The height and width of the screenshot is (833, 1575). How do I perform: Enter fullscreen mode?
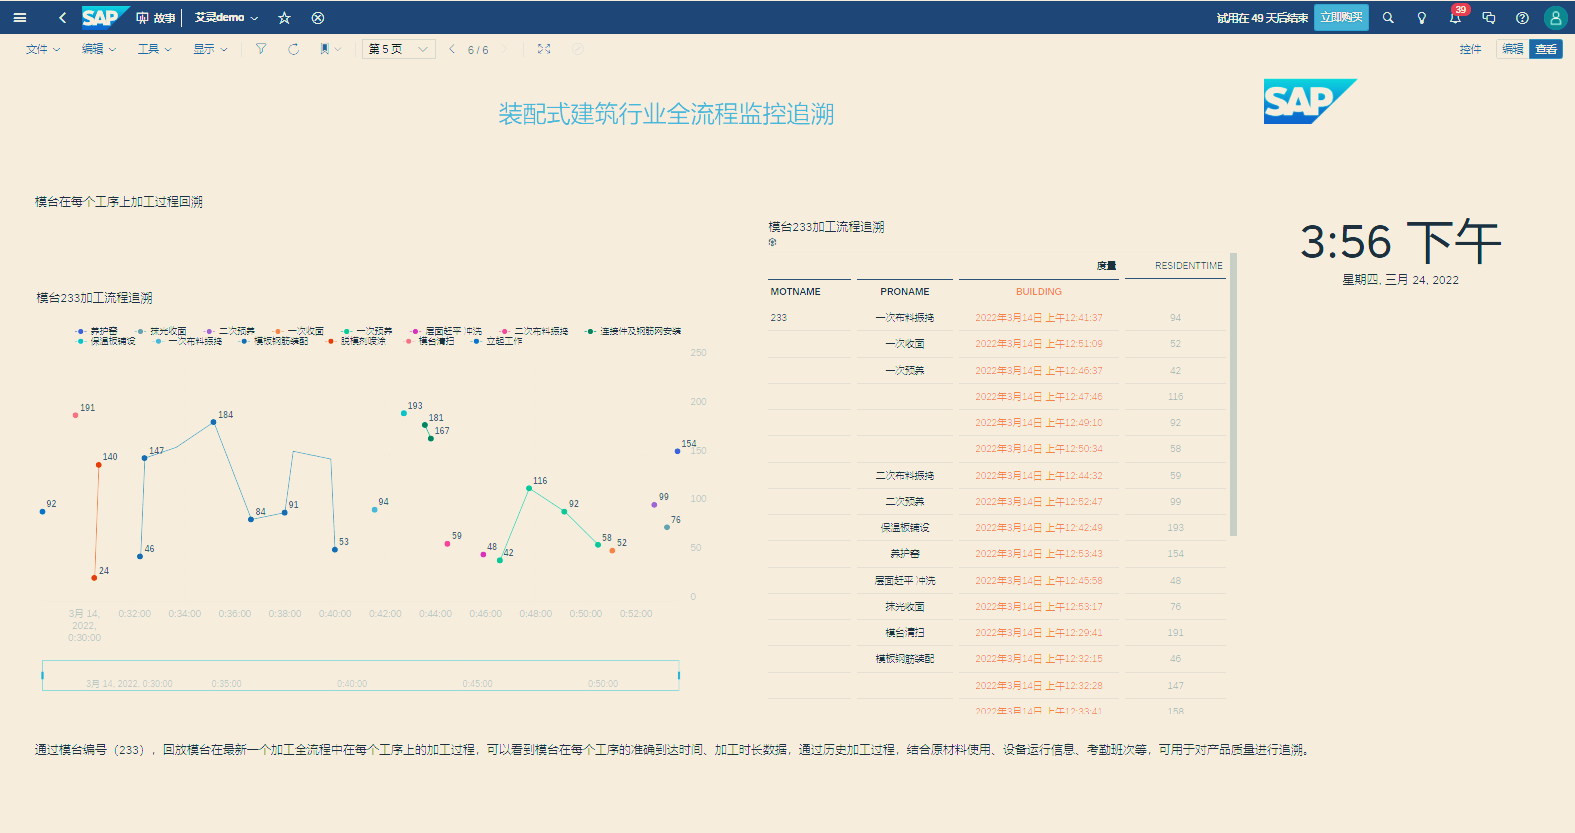point(544,49)
